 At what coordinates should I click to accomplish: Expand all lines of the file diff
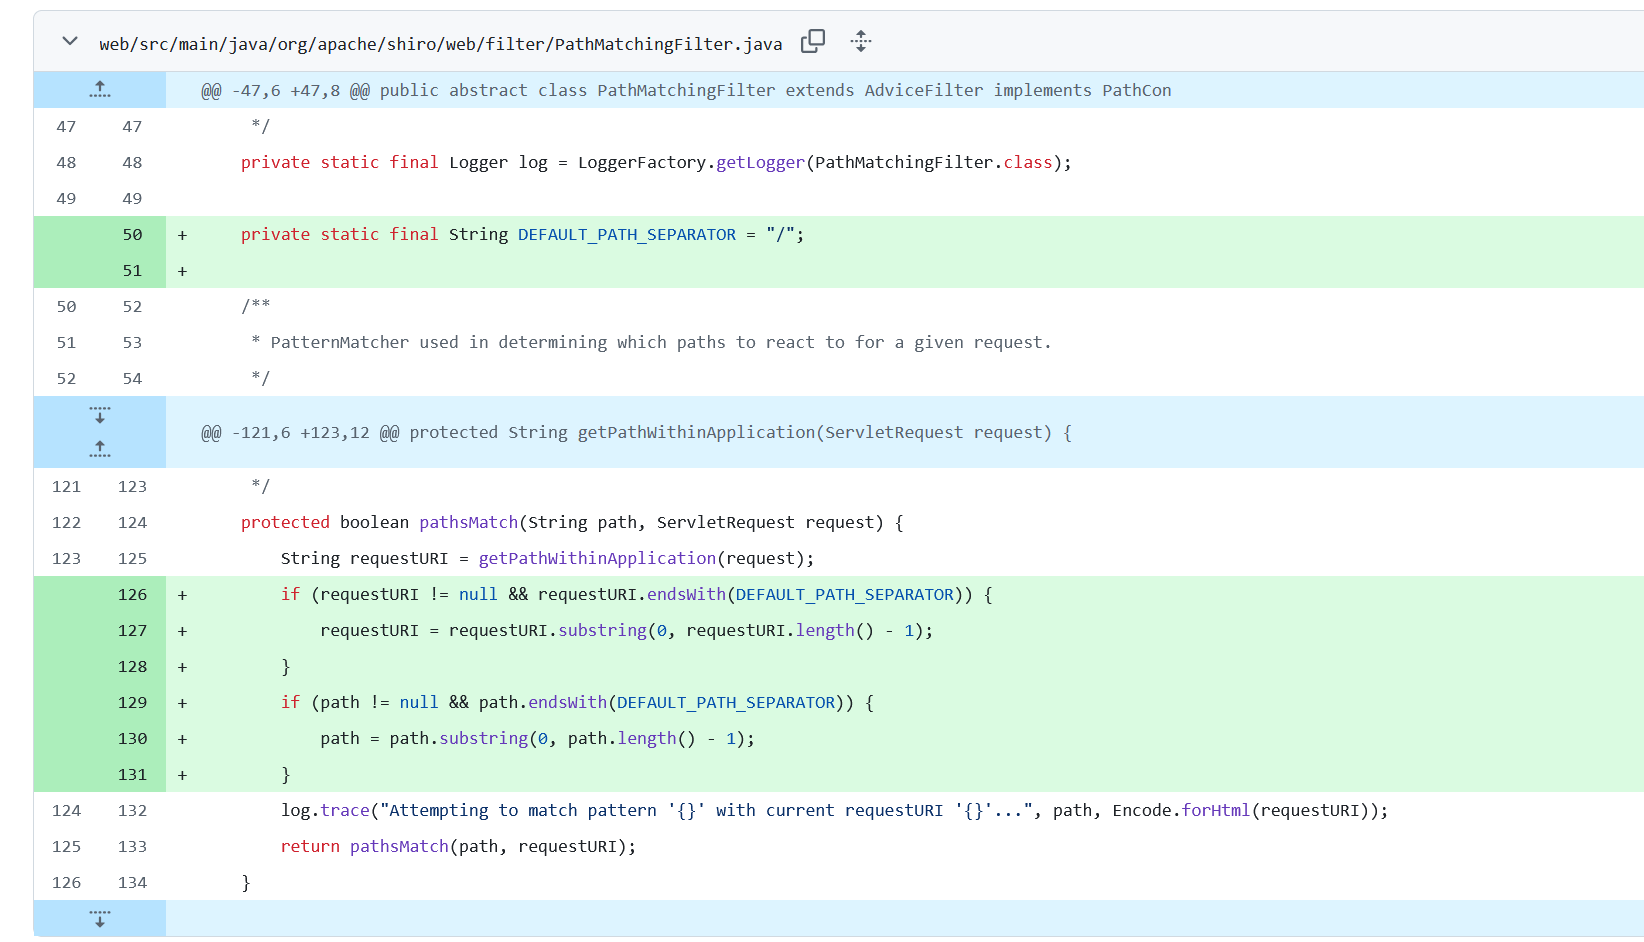(x=861, y=41)
